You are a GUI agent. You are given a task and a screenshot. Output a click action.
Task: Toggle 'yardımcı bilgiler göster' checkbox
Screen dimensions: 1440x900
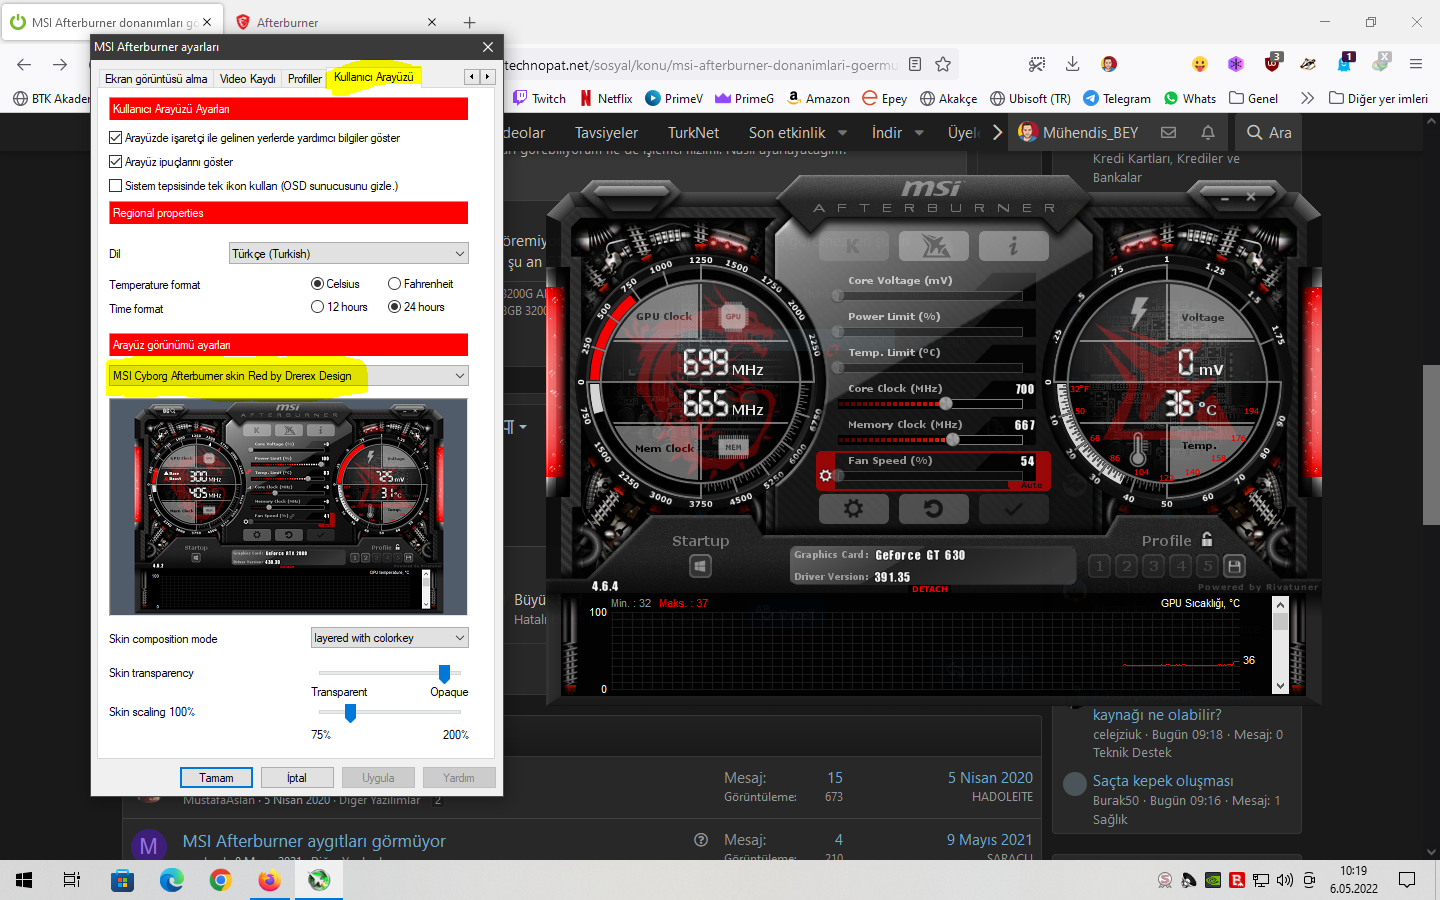pos(116,138)
